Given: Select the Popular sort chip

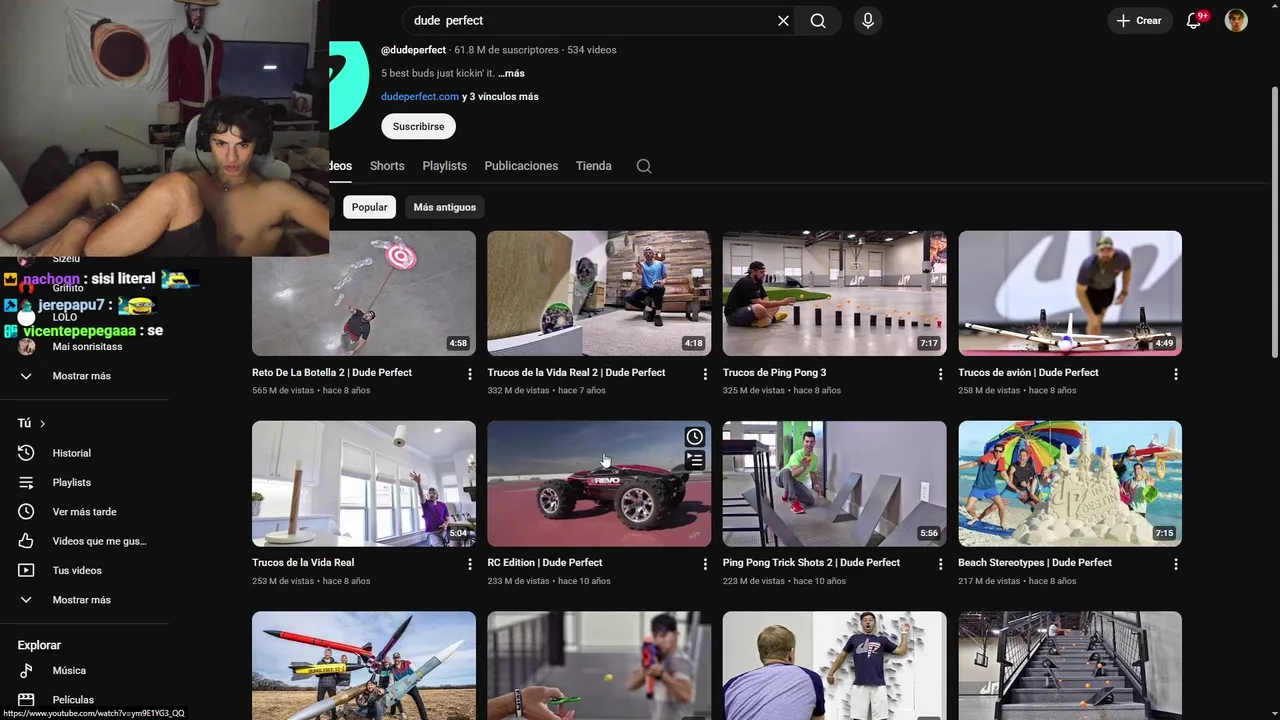Looking at the screenshot, I should pos(369,207).
